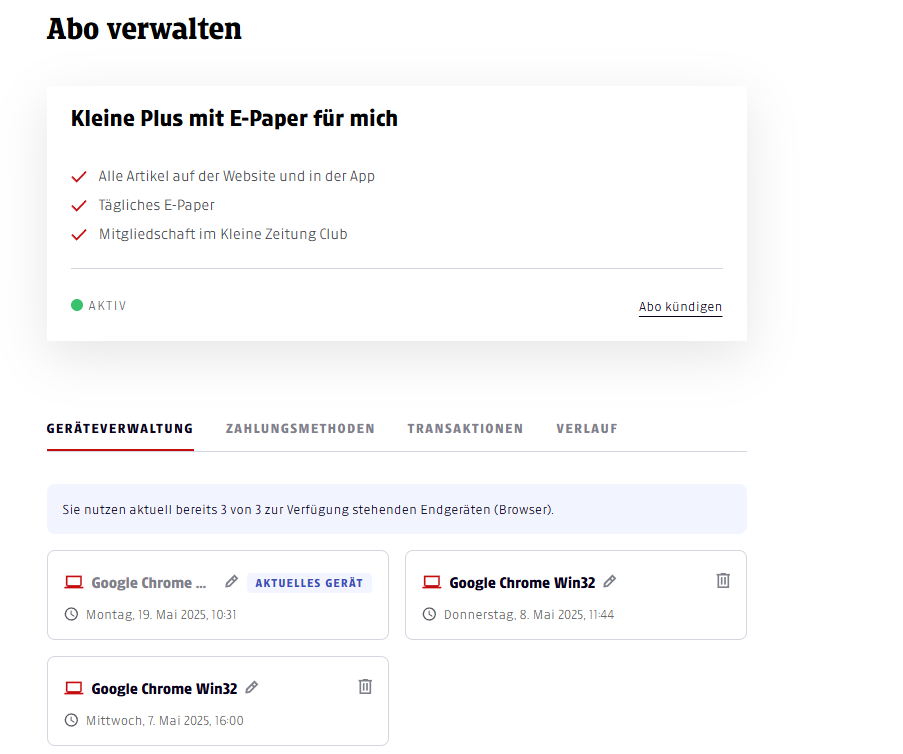Click the AKTUELLES GERÄT badge

[x=309, y=583]
